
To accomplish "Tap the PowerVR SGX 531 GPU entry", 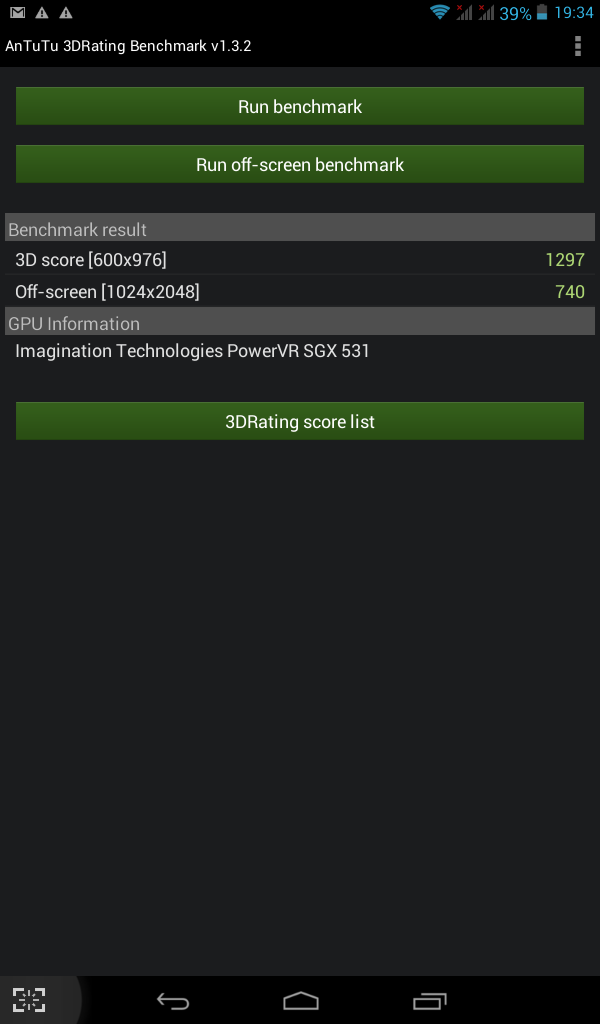I will [x=192, y=351].
